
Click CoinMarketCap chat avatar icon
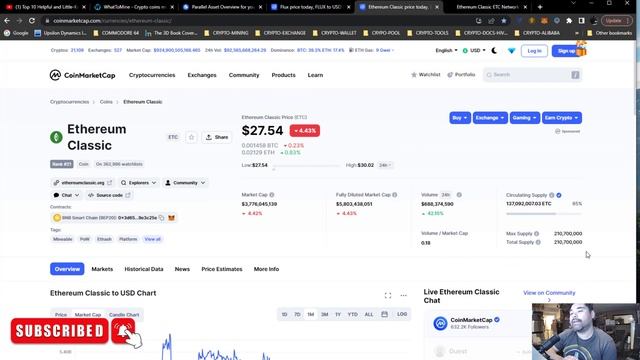(440, 323)
